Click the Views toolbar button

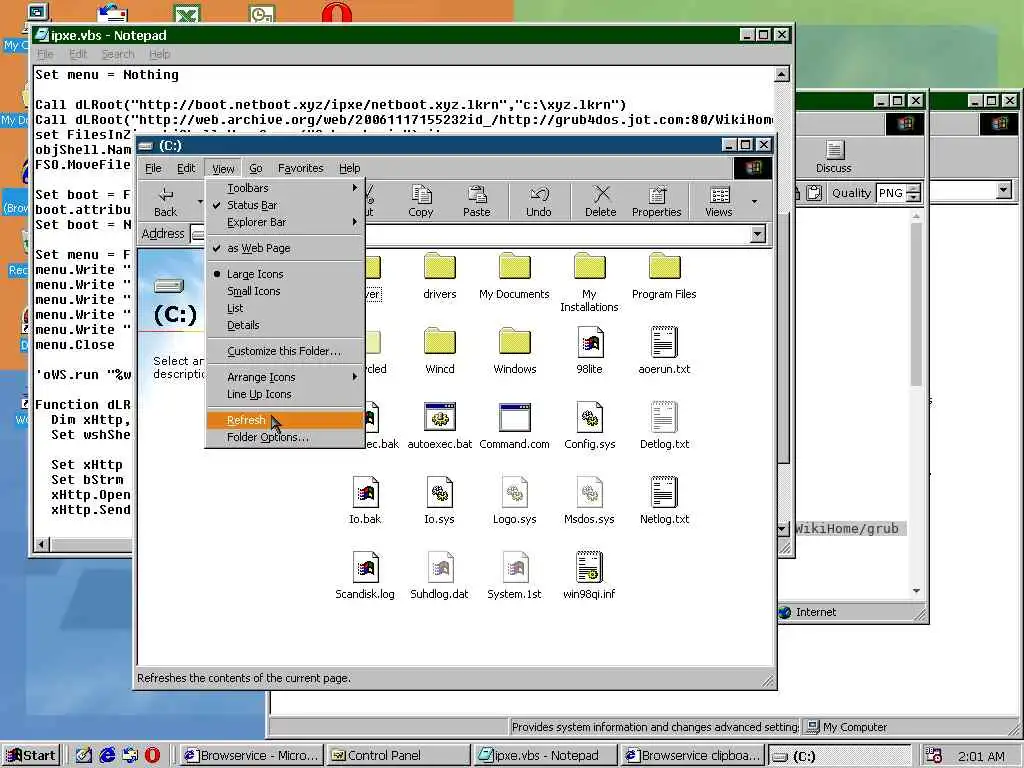(719, 200)
